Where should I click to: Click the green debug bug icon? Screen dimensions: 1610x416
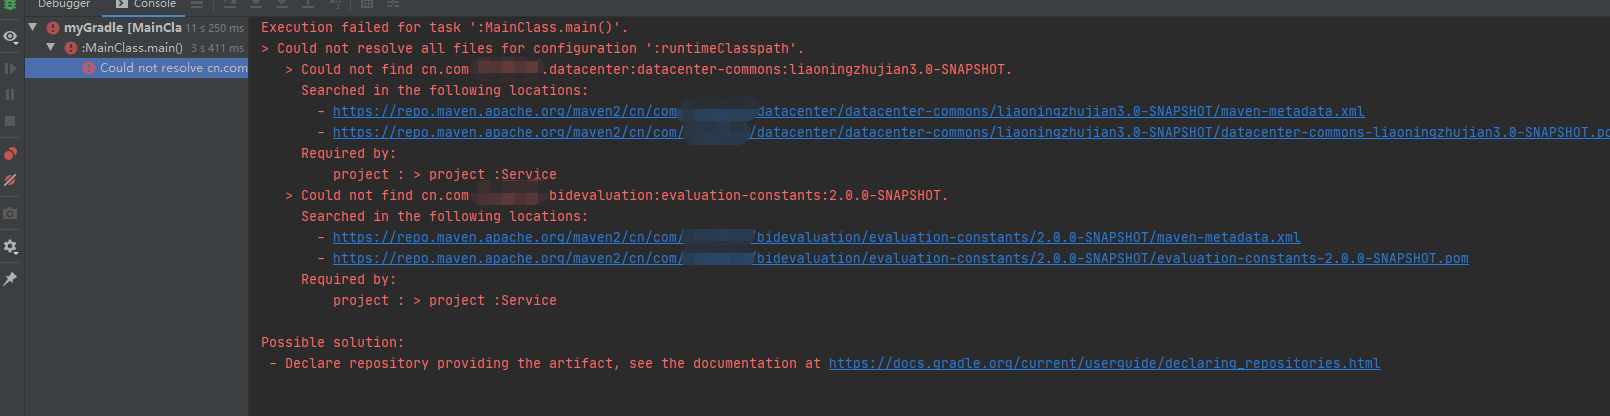(x=10, y=4)
